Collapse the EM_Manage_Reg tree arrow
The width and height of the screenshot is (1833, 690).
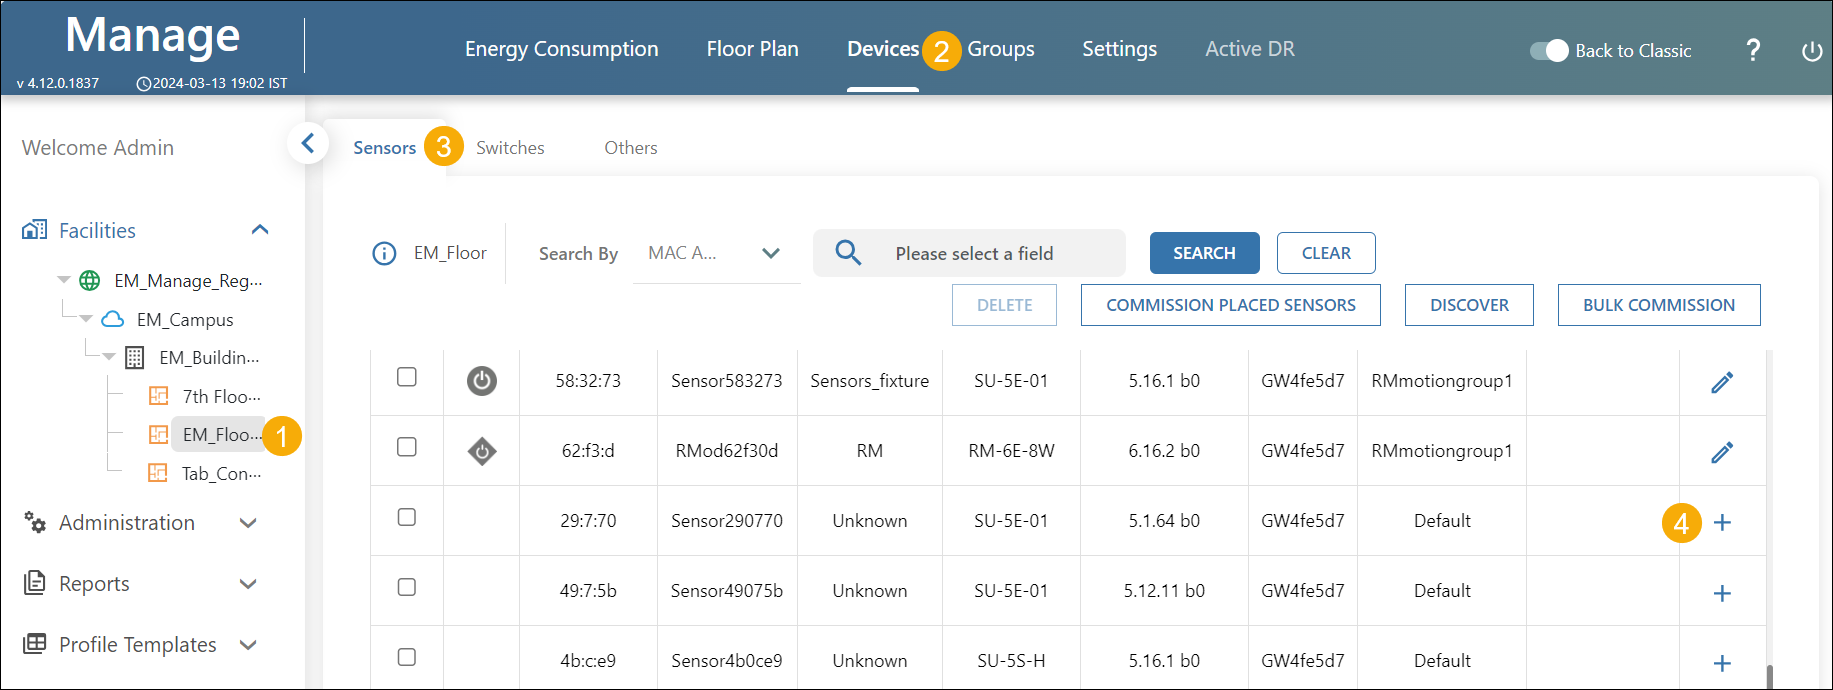(64, 280)
